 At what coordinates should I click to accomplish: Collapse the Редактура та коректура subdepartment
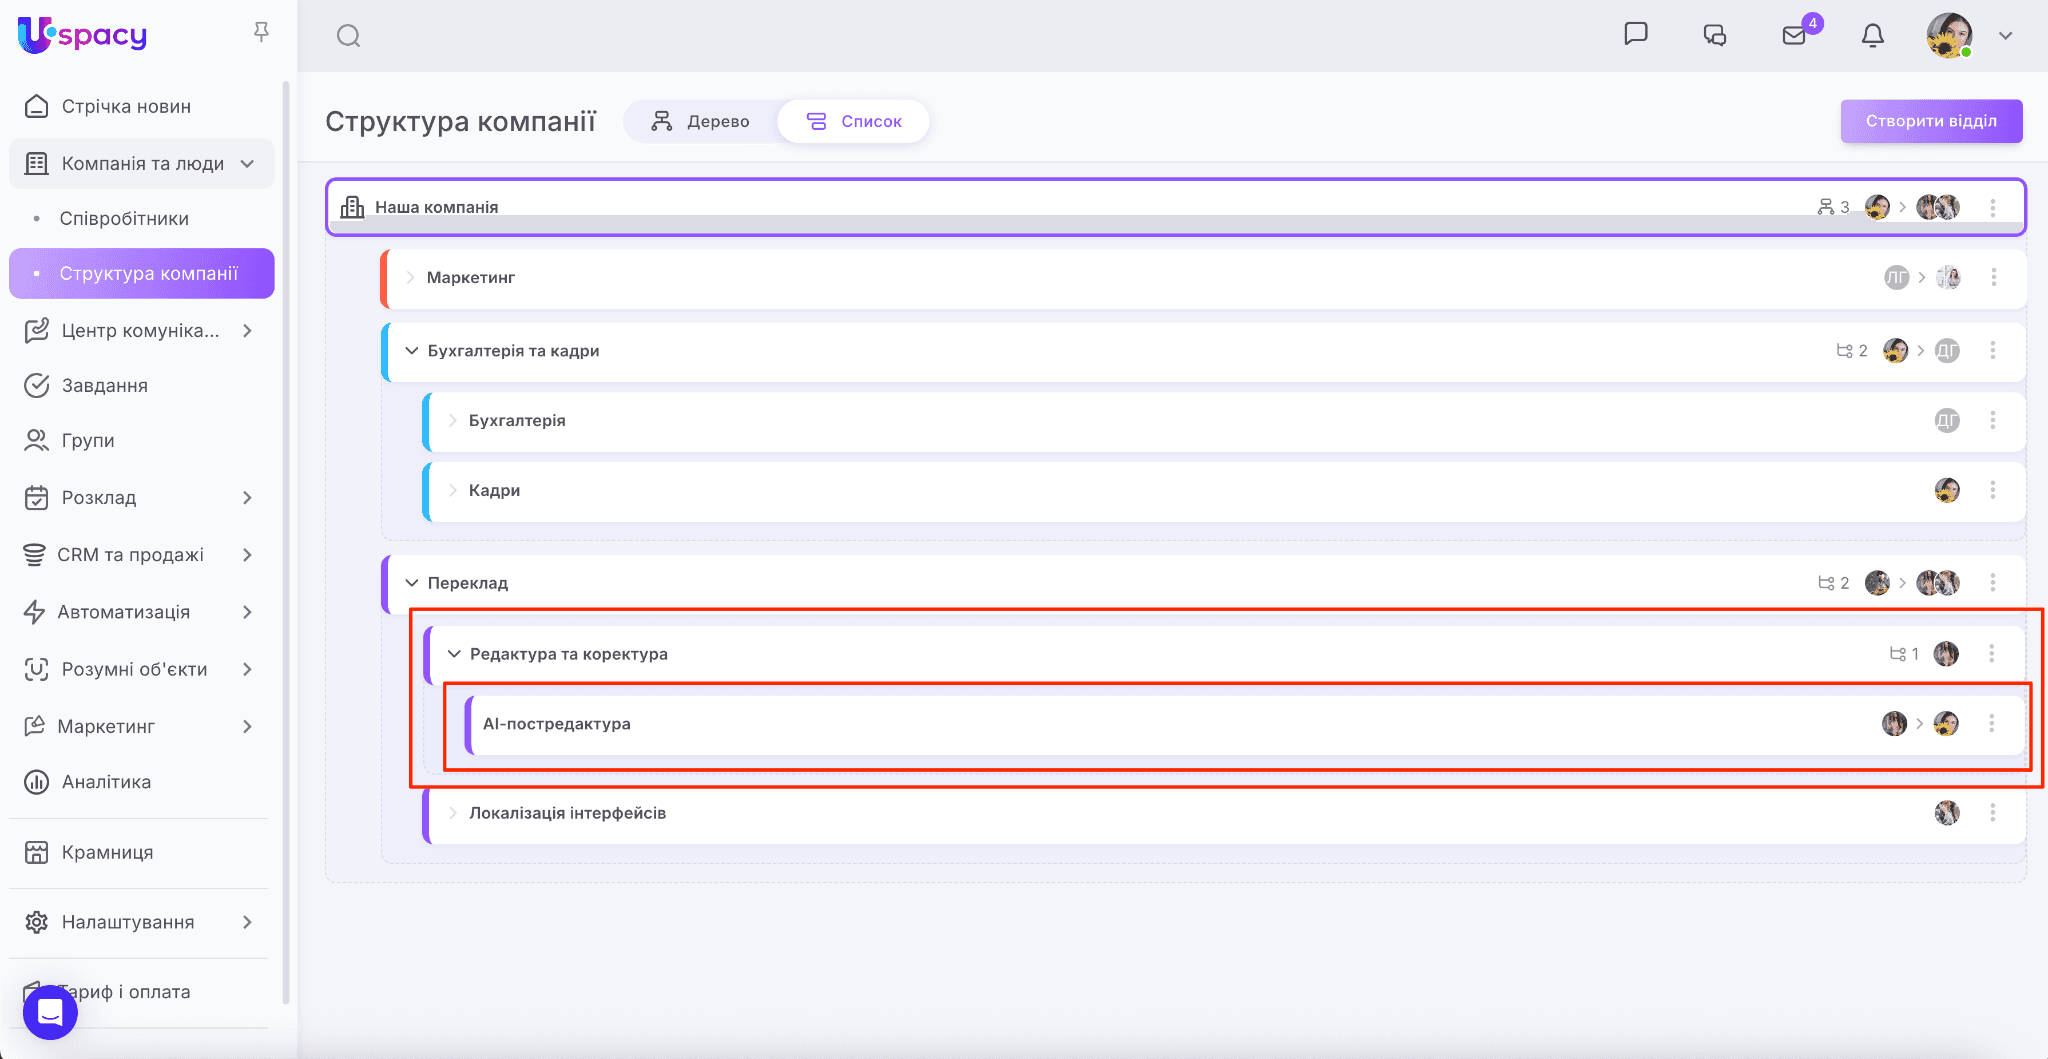454,654
